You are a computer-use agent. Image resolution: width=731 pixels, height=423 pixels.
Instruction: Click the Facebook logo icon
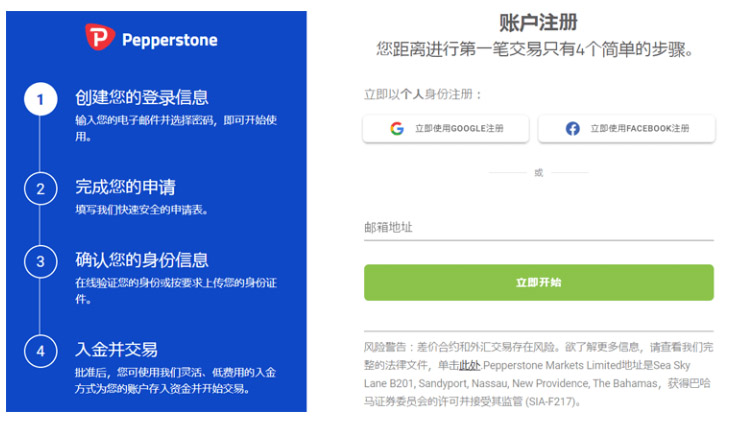[572, 128]
